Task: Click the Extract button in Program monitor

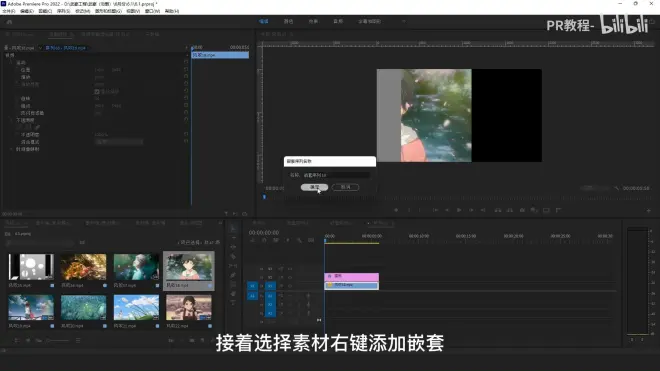Action: [x=510, y=210]
